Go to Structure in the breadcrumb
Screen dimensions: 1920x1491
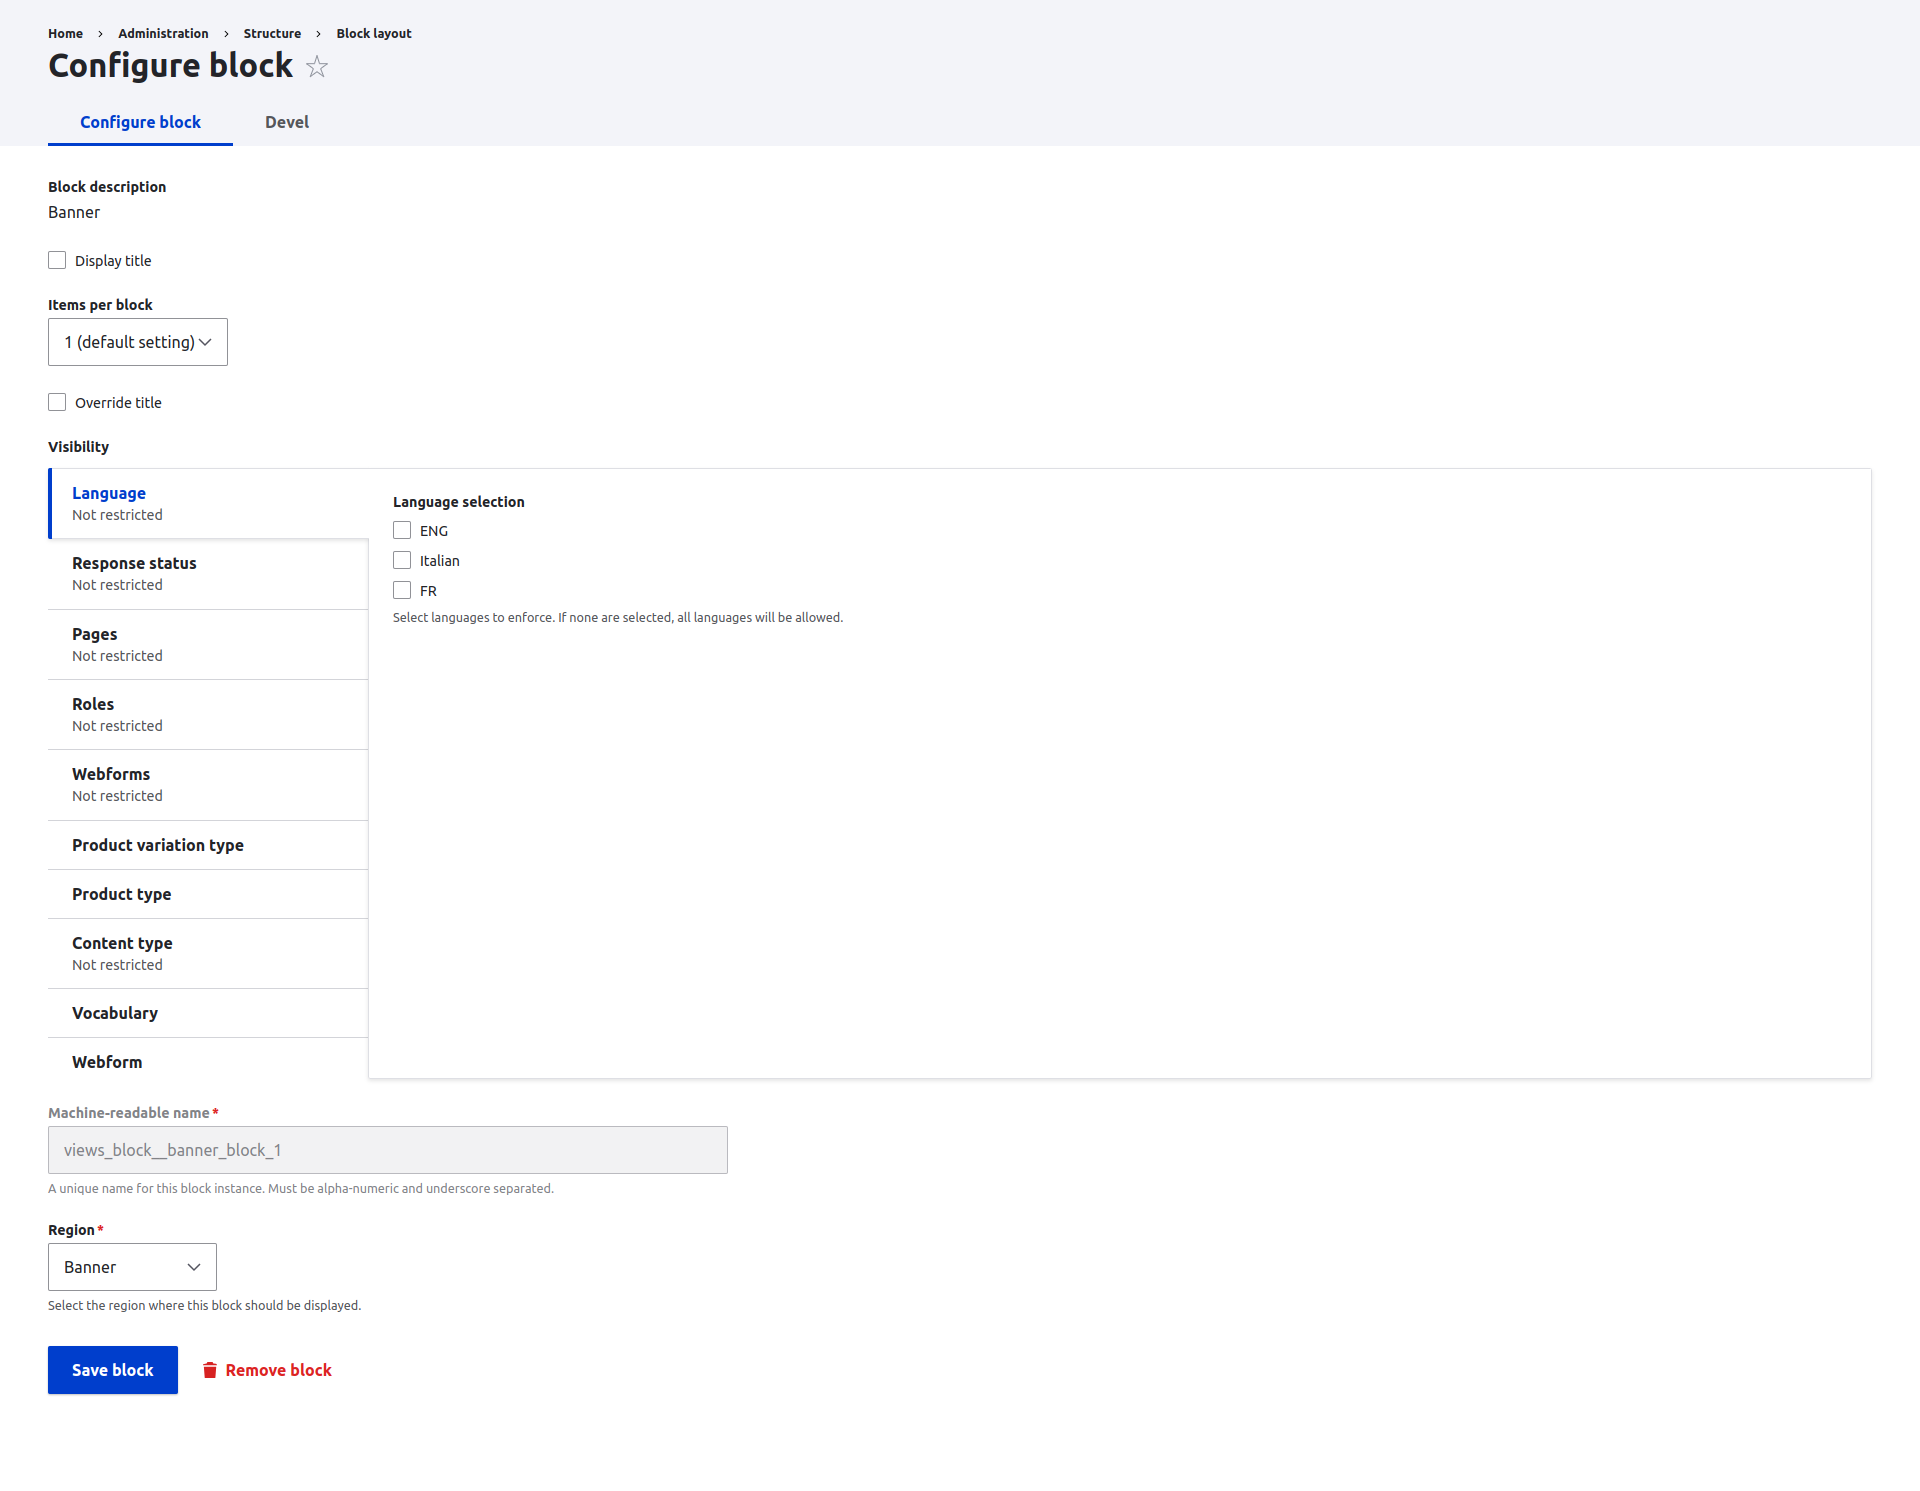click(272, 33)
